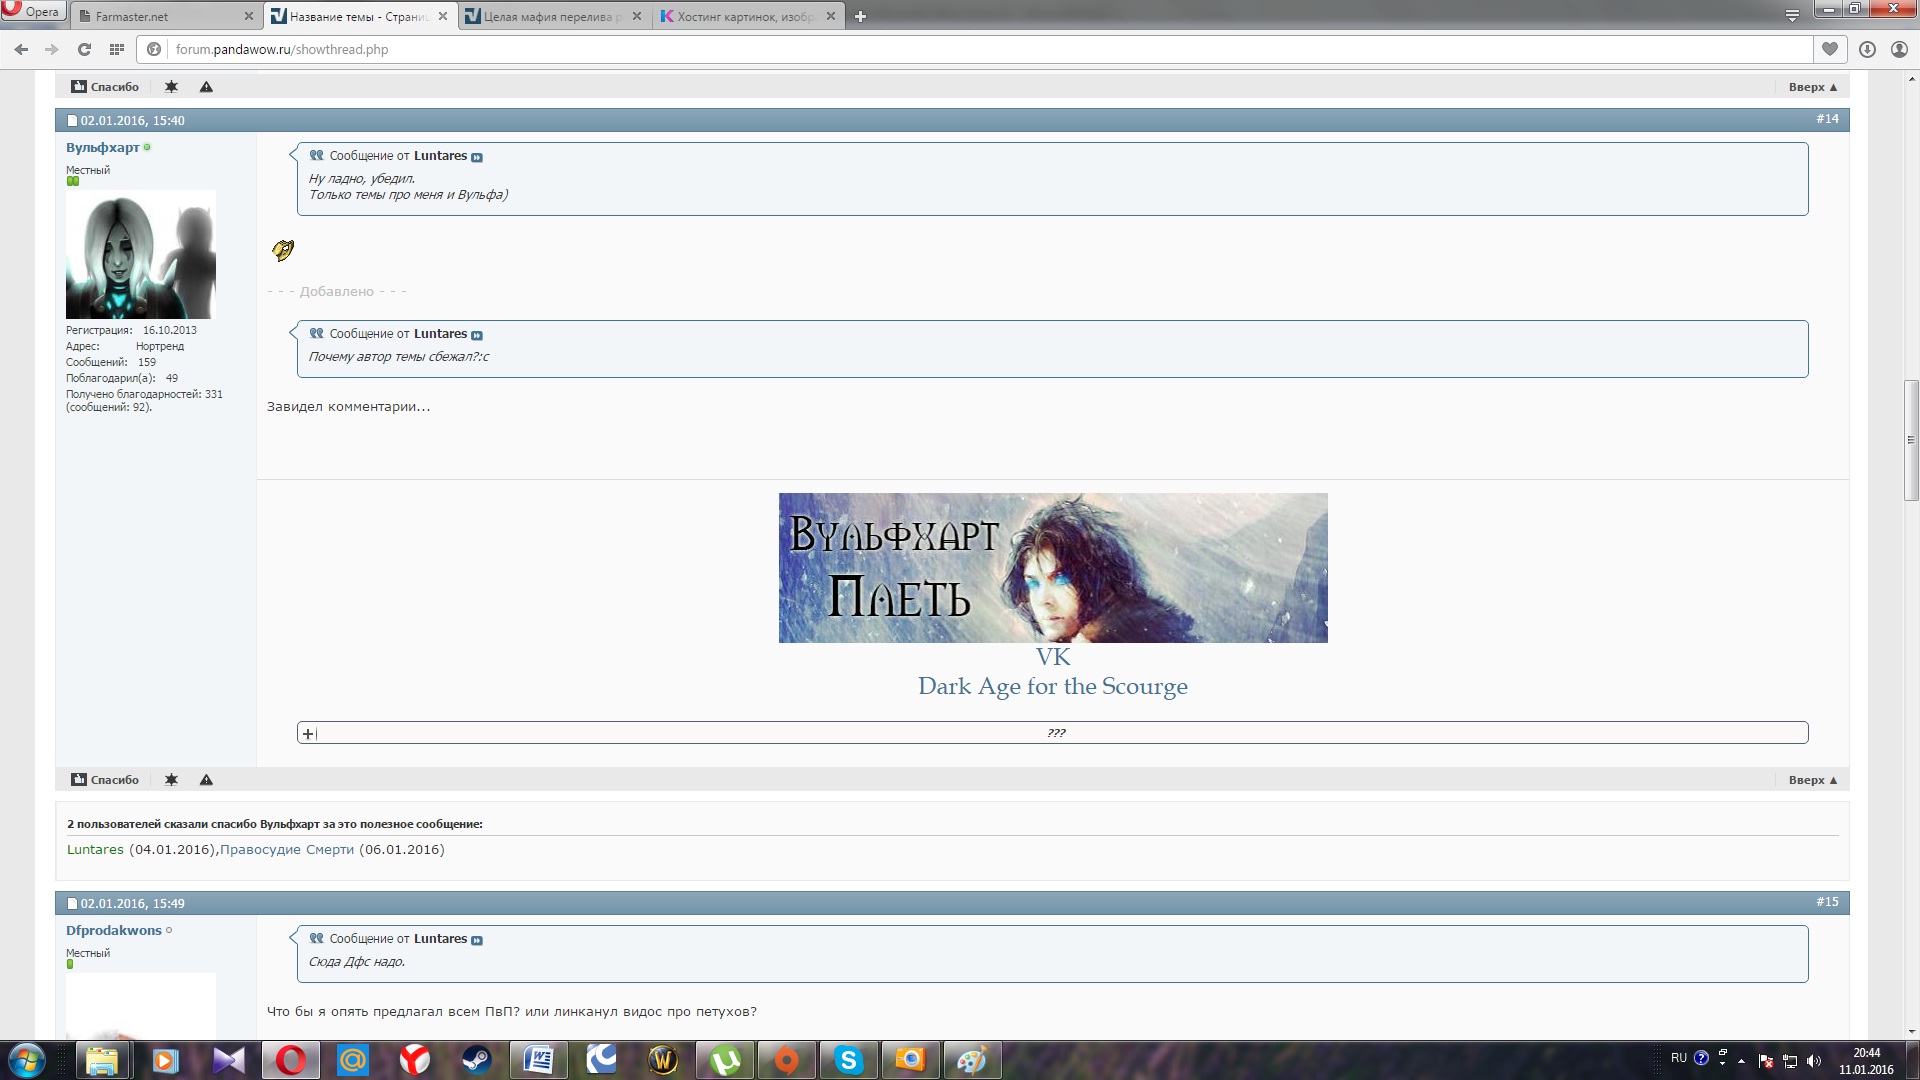Open downloads icon in Opera address bar
1920x1080 pixels.
1867,49
